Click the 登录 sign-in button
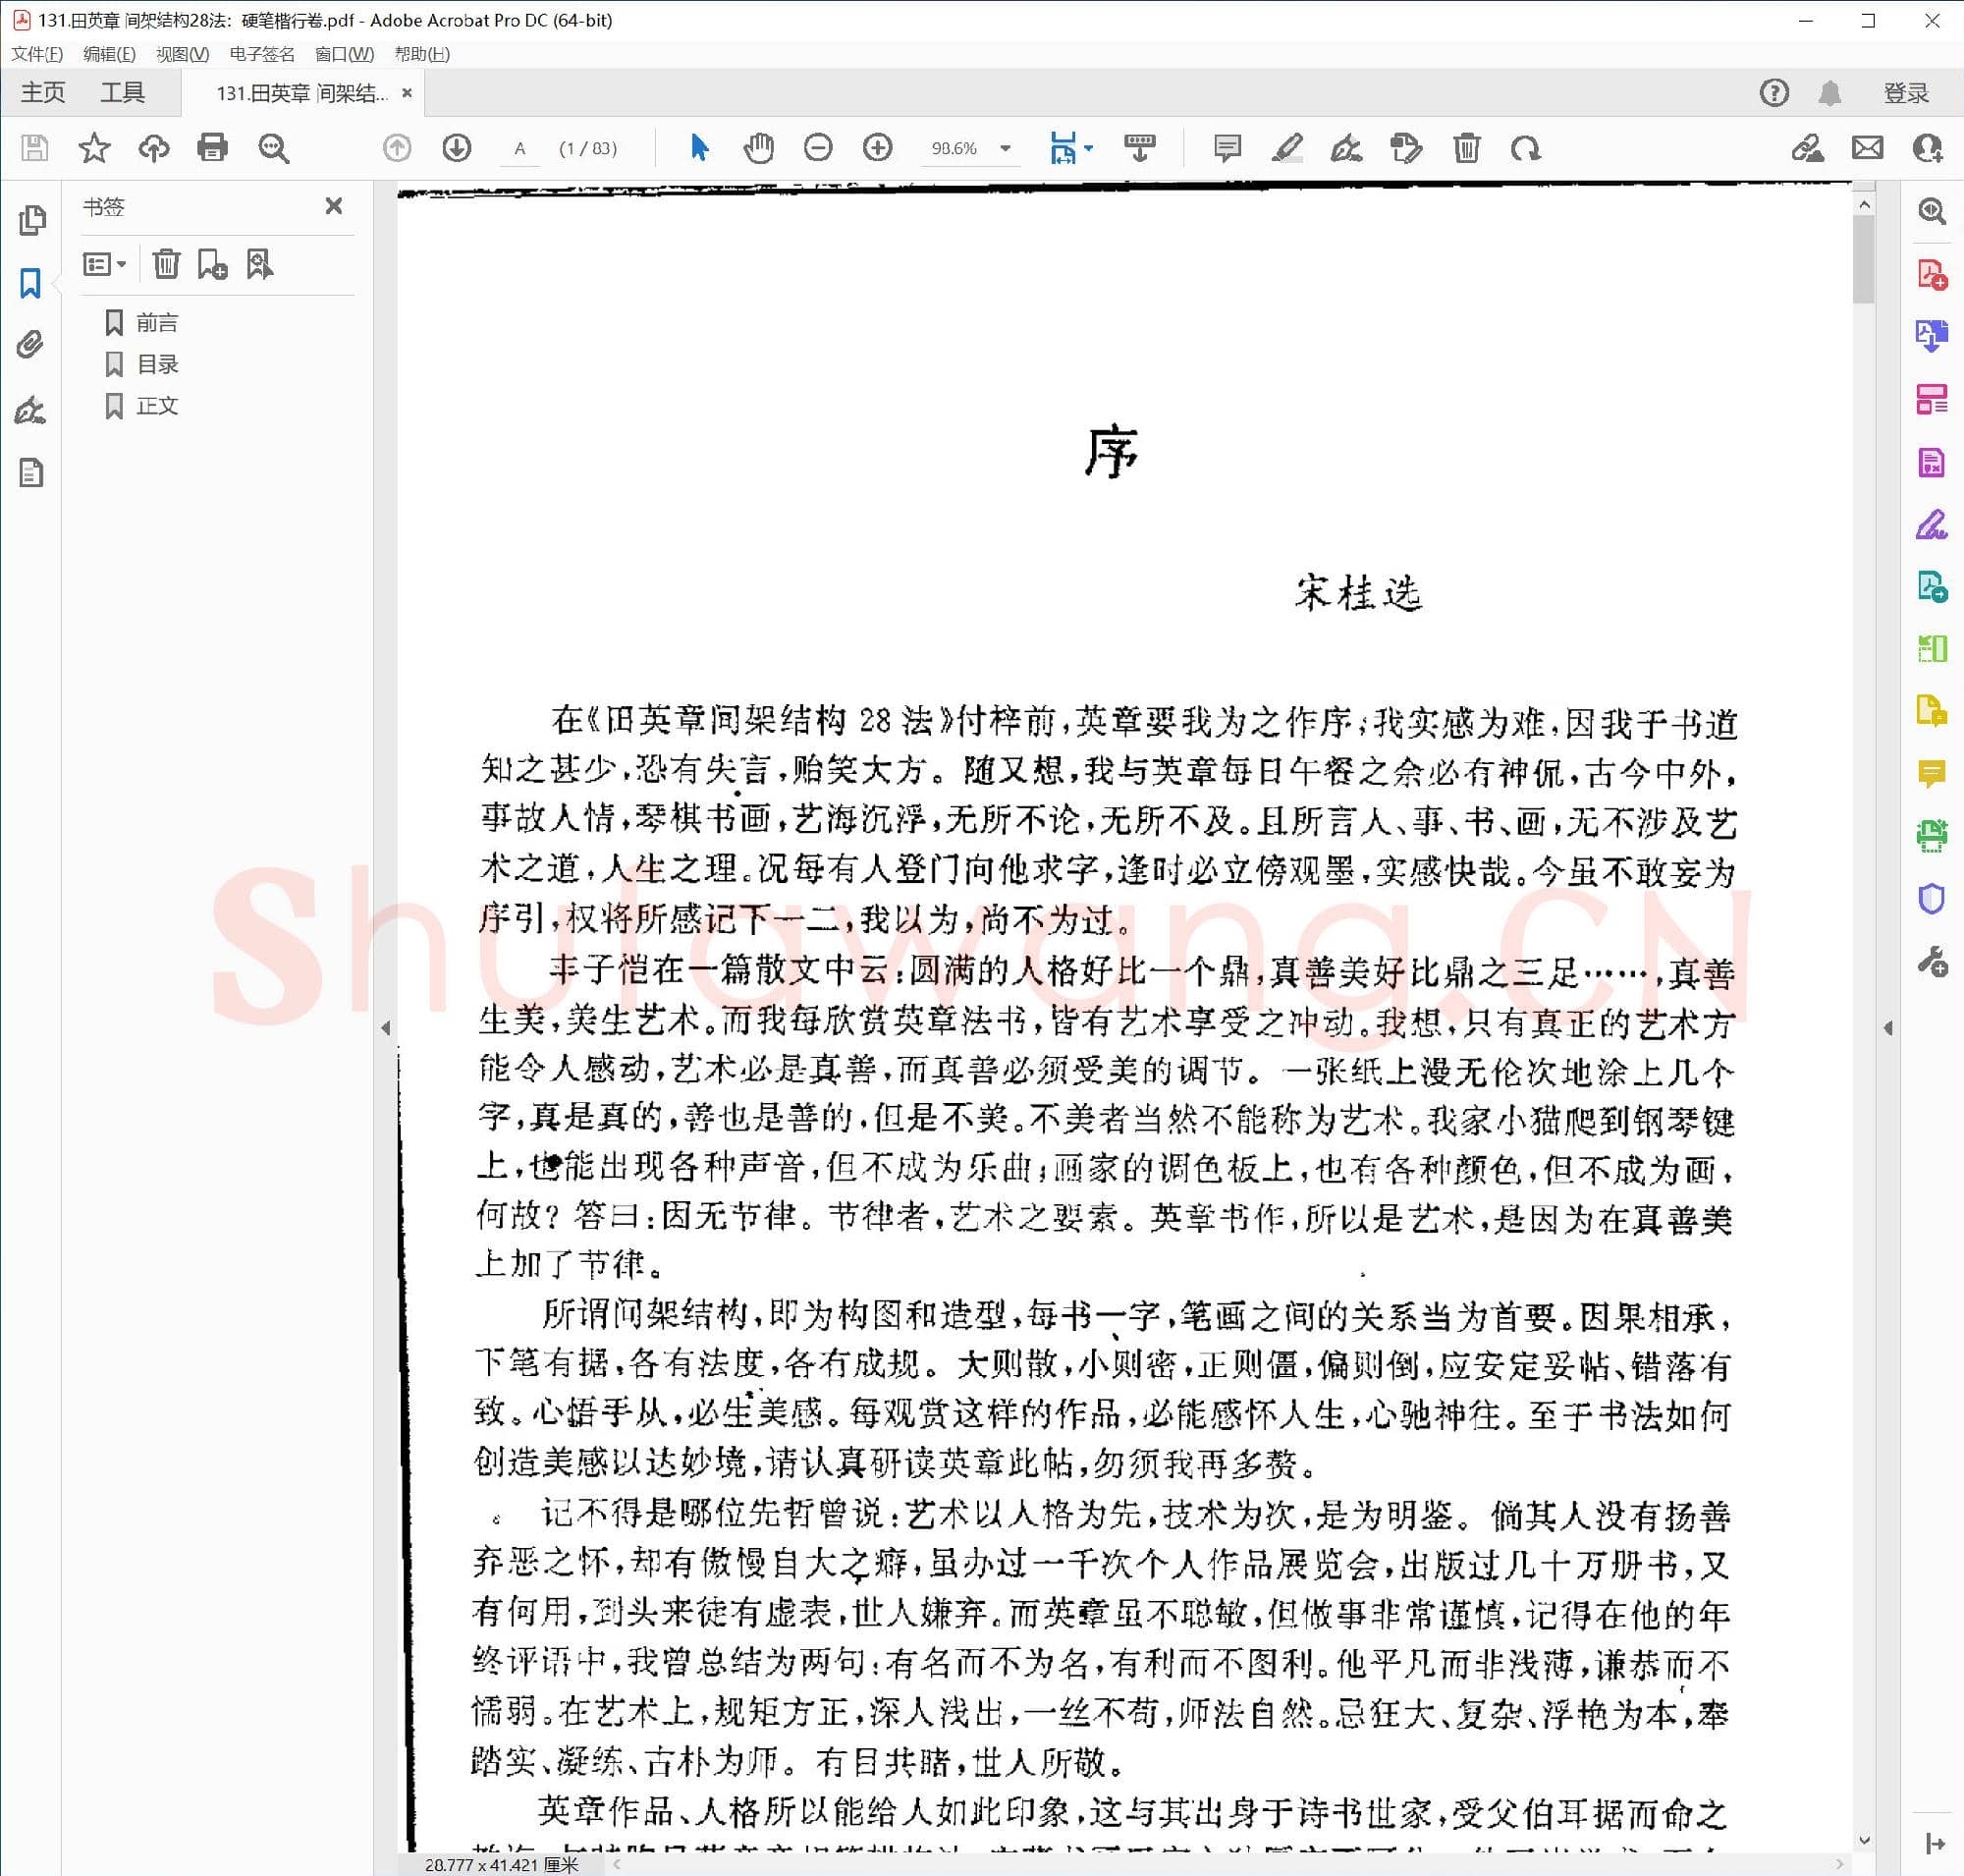Image resolution: width=1964 pixels, height=1876 pixels. click(x=1905, y=92)
